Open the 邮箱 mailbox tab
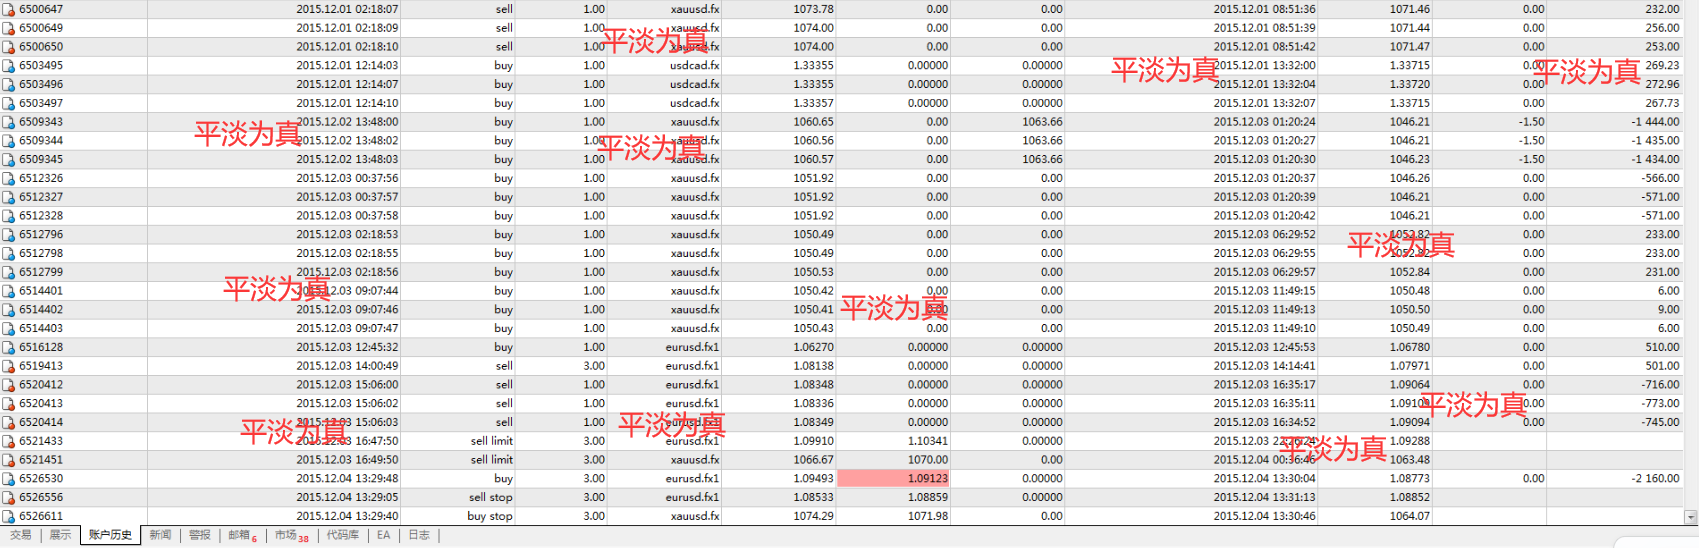The image size is (1699, 548). [x=241, y=536]
